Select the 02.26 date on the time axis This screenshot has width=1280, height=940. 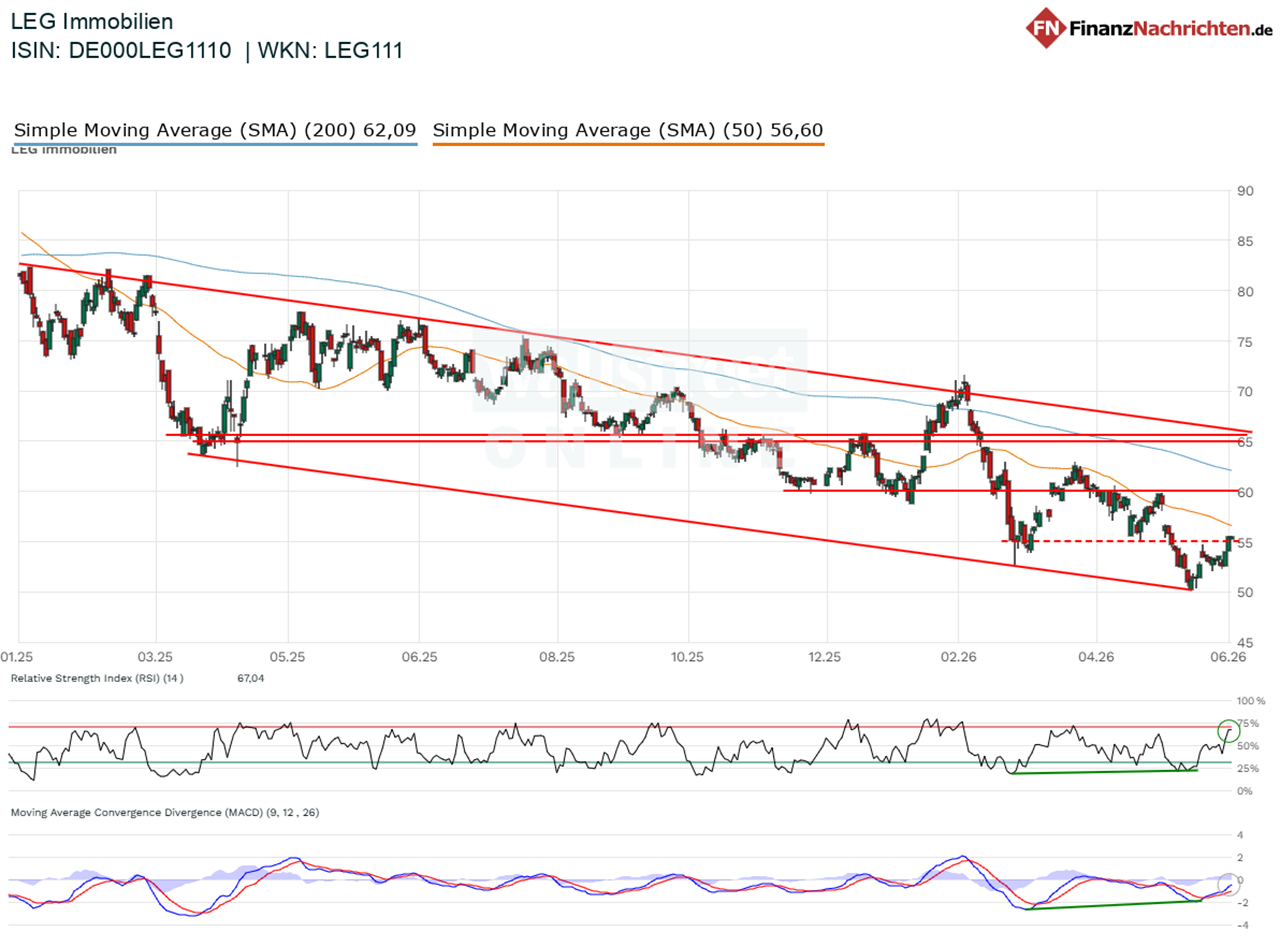(x=958, y=657)
